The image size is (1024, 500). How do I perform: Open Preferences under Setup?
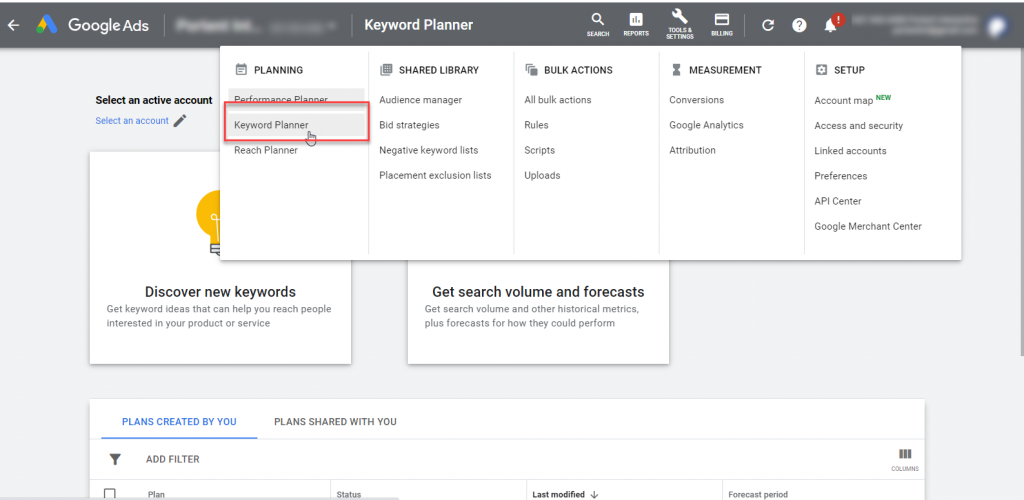pos(840,176)
